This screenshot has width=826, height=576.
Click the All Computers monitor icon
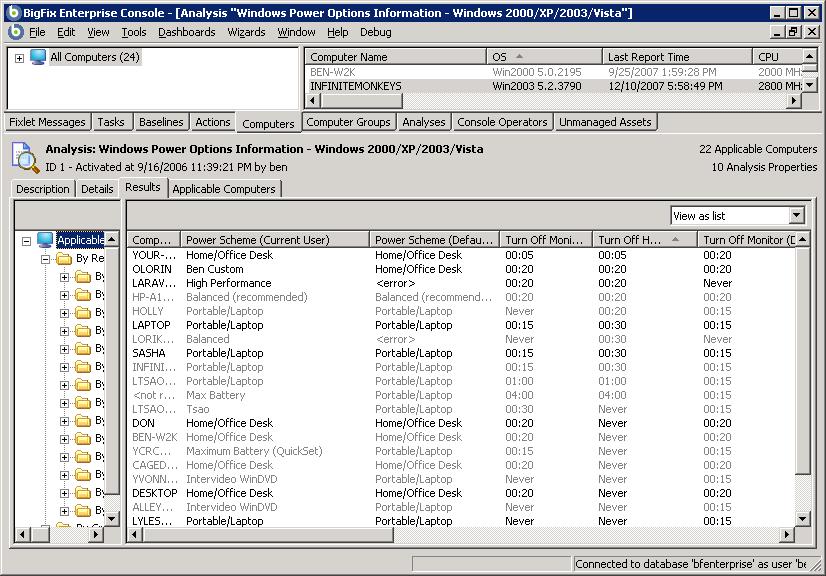click(x=38, y=57)
